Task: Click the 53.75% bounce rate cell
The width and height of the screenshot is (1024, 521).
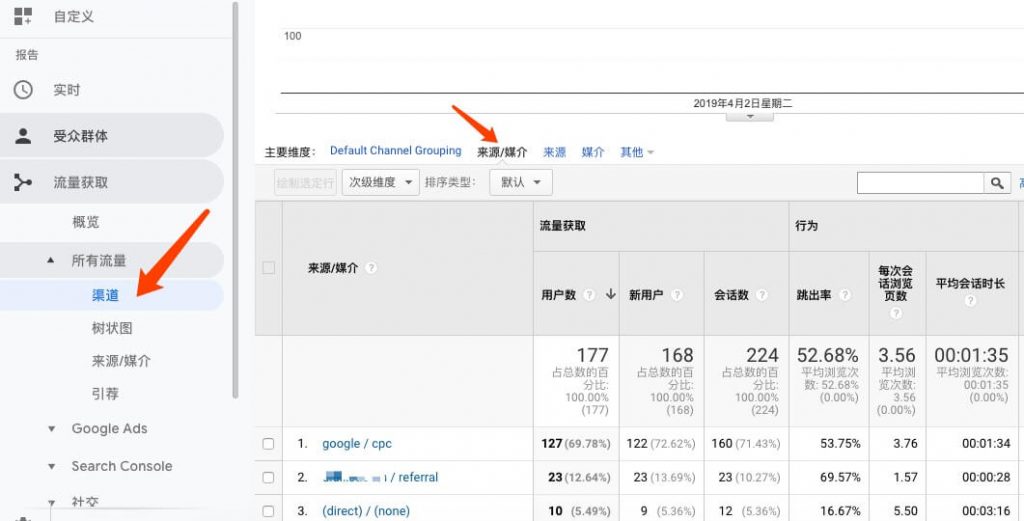Action: [x=840, y=444]
